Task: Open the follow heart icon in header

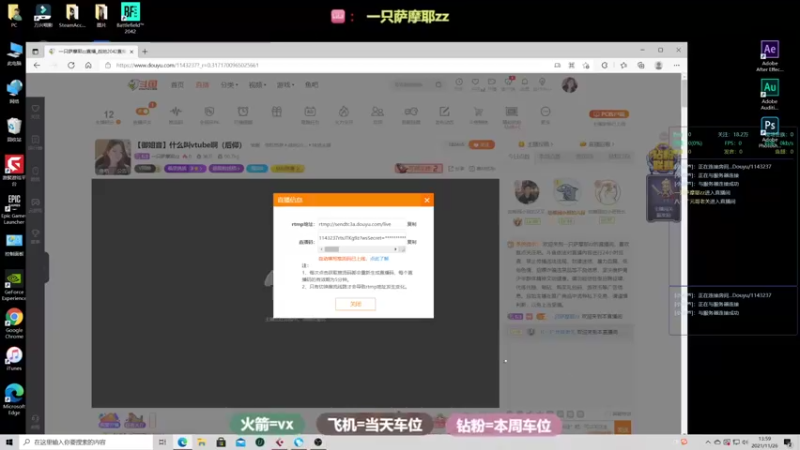Action: [475, 84]
